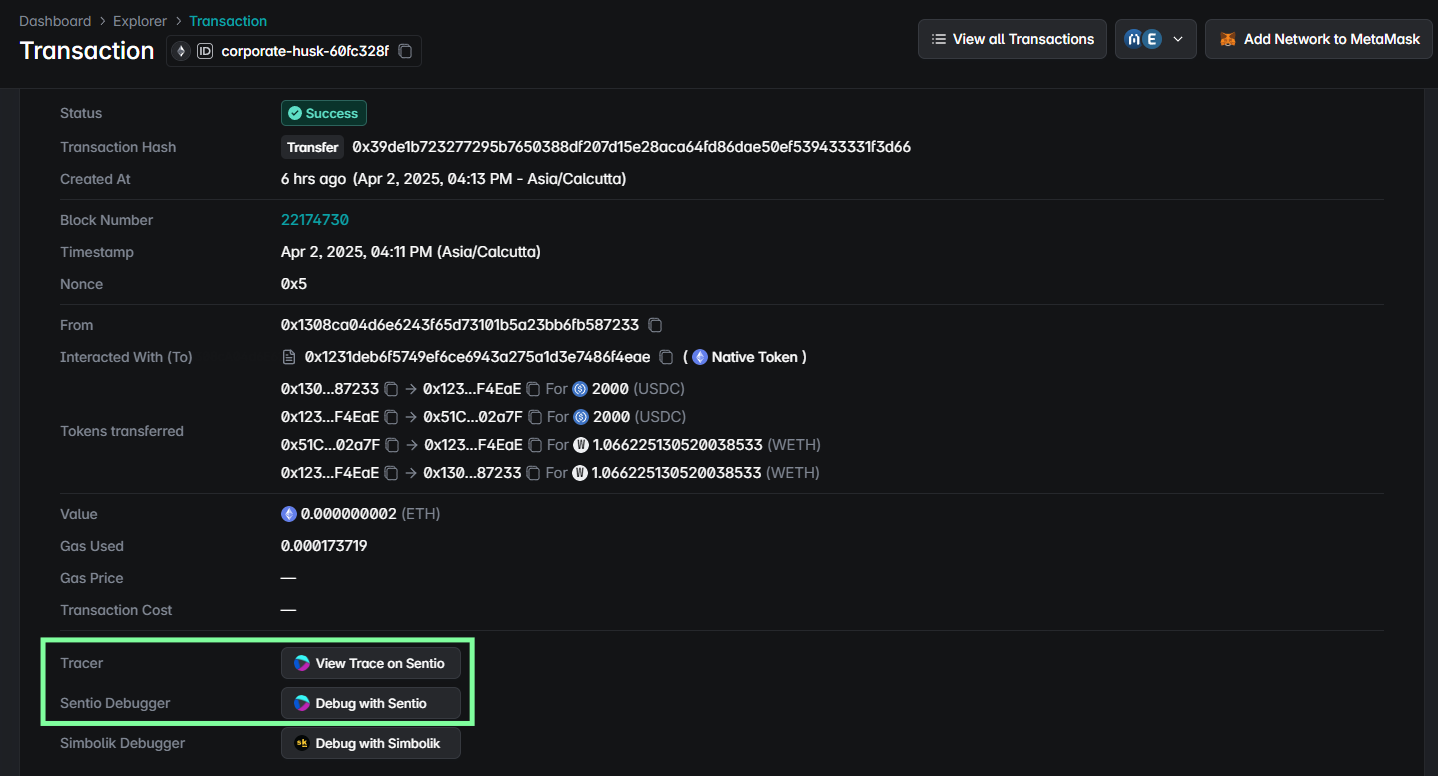Copy recipient 0x51C...02a7F in second USDC transfer
Viewport: 1438px width, 776px height.
(534, 417)
